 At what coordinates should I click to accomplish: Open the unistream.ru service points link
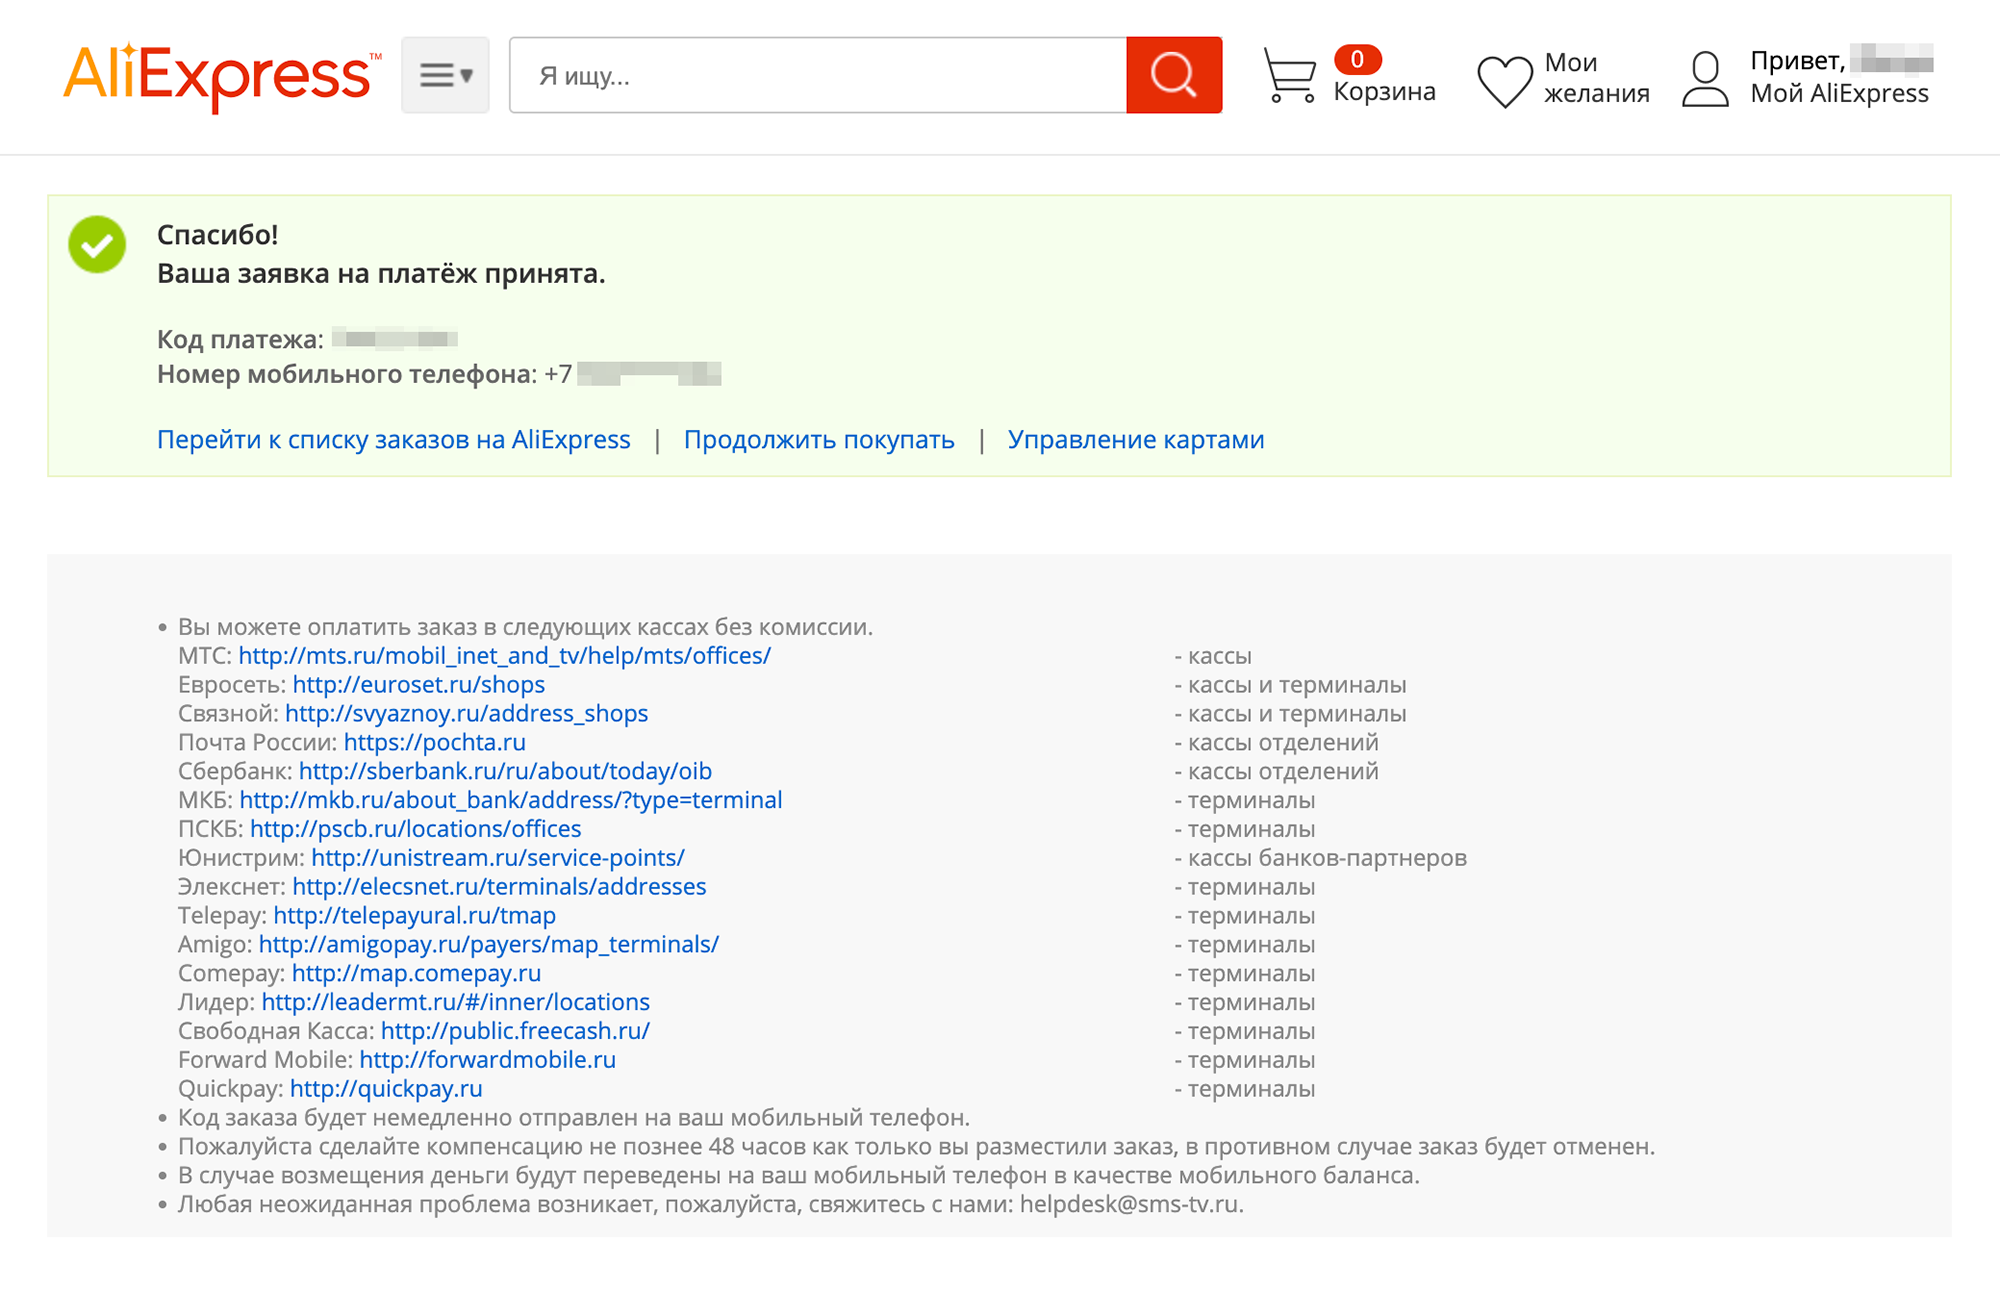point(498,858)
